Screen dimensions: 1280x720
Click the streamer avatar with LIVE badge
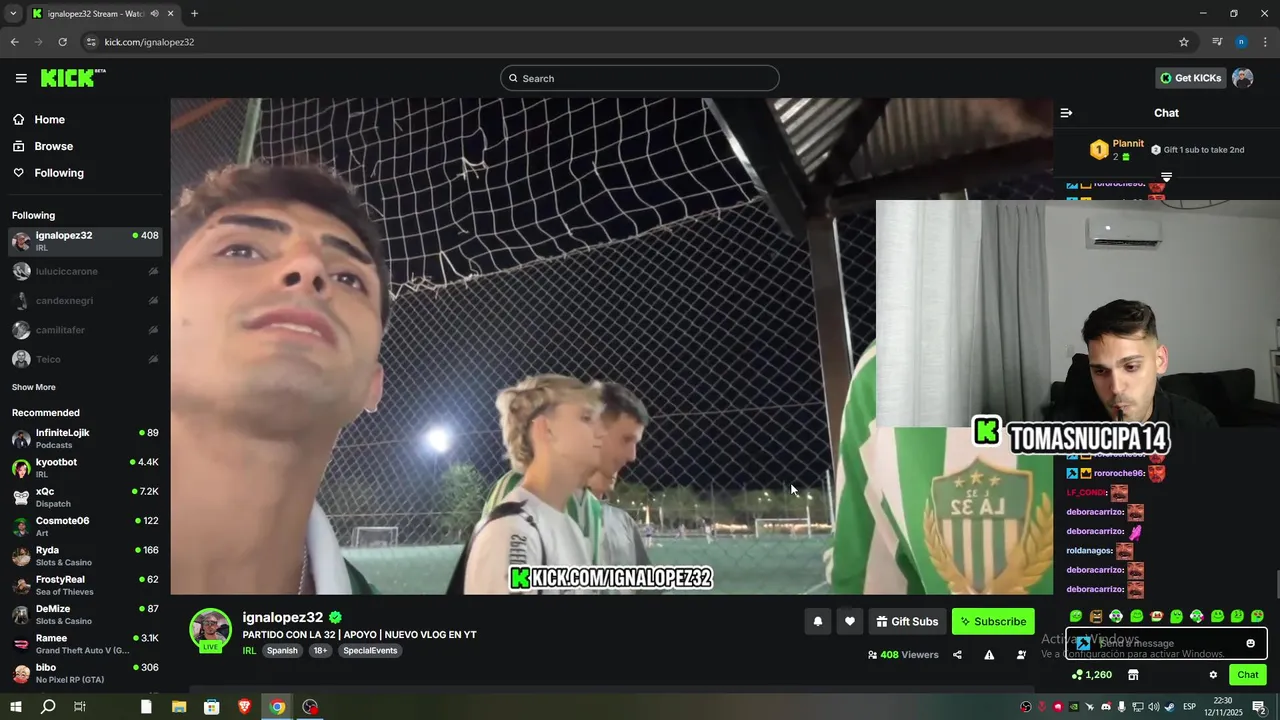click(x=210, y=630)
